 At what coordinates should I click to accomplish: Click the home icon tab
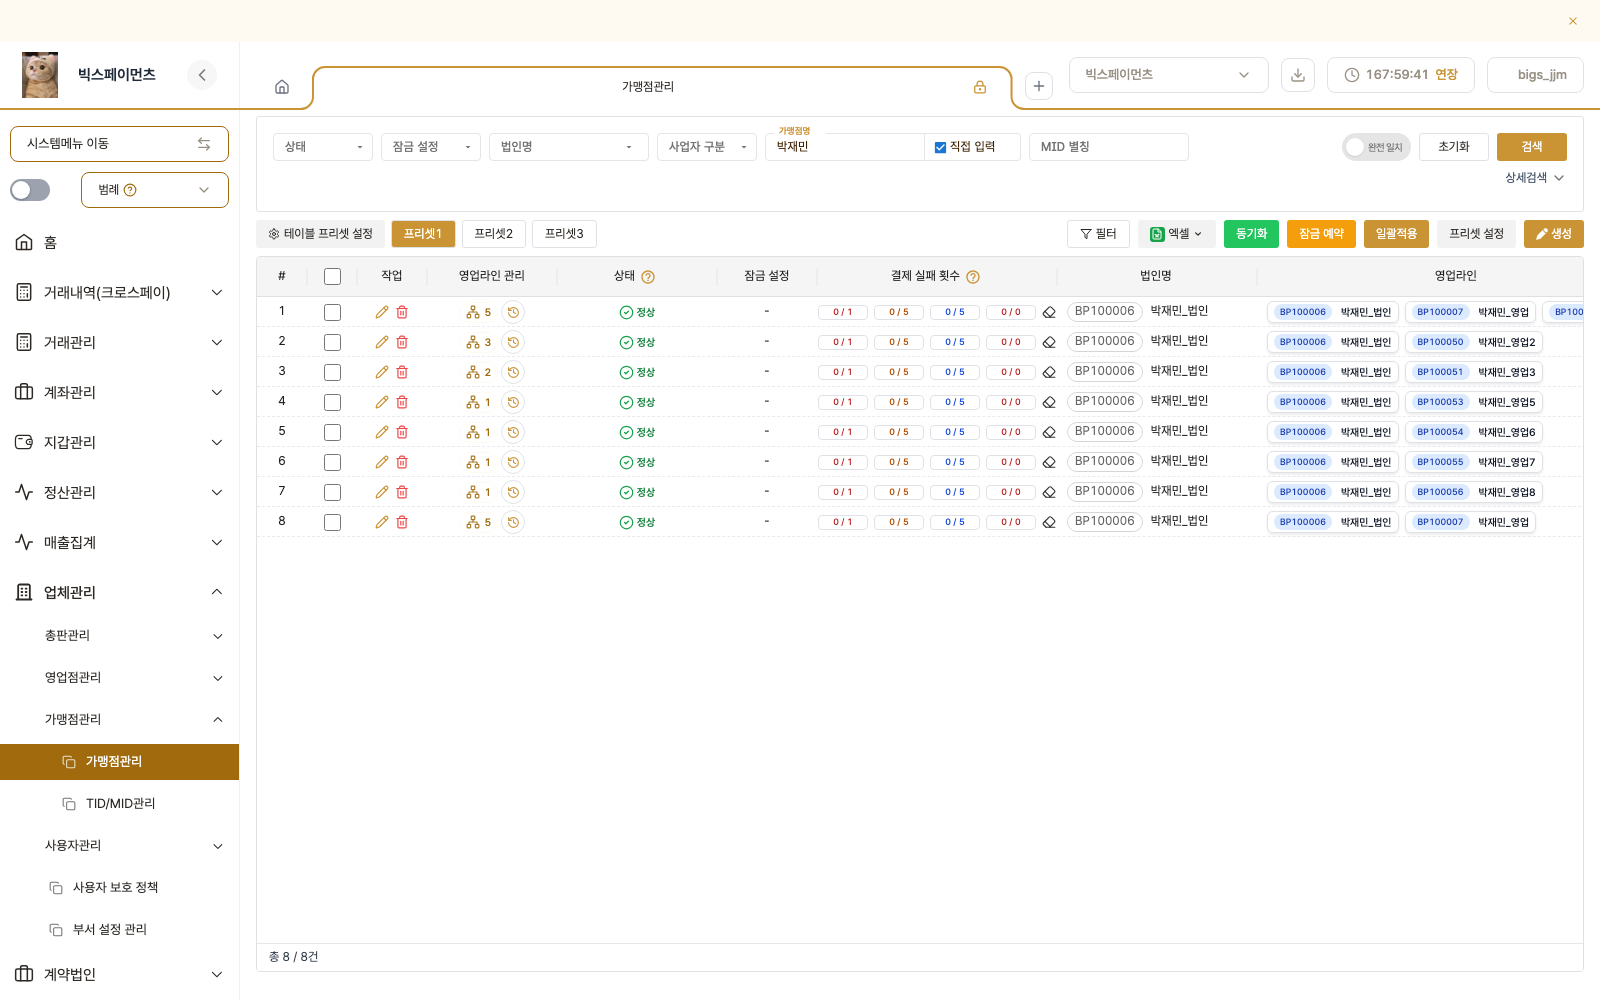[x=282, y=87]
